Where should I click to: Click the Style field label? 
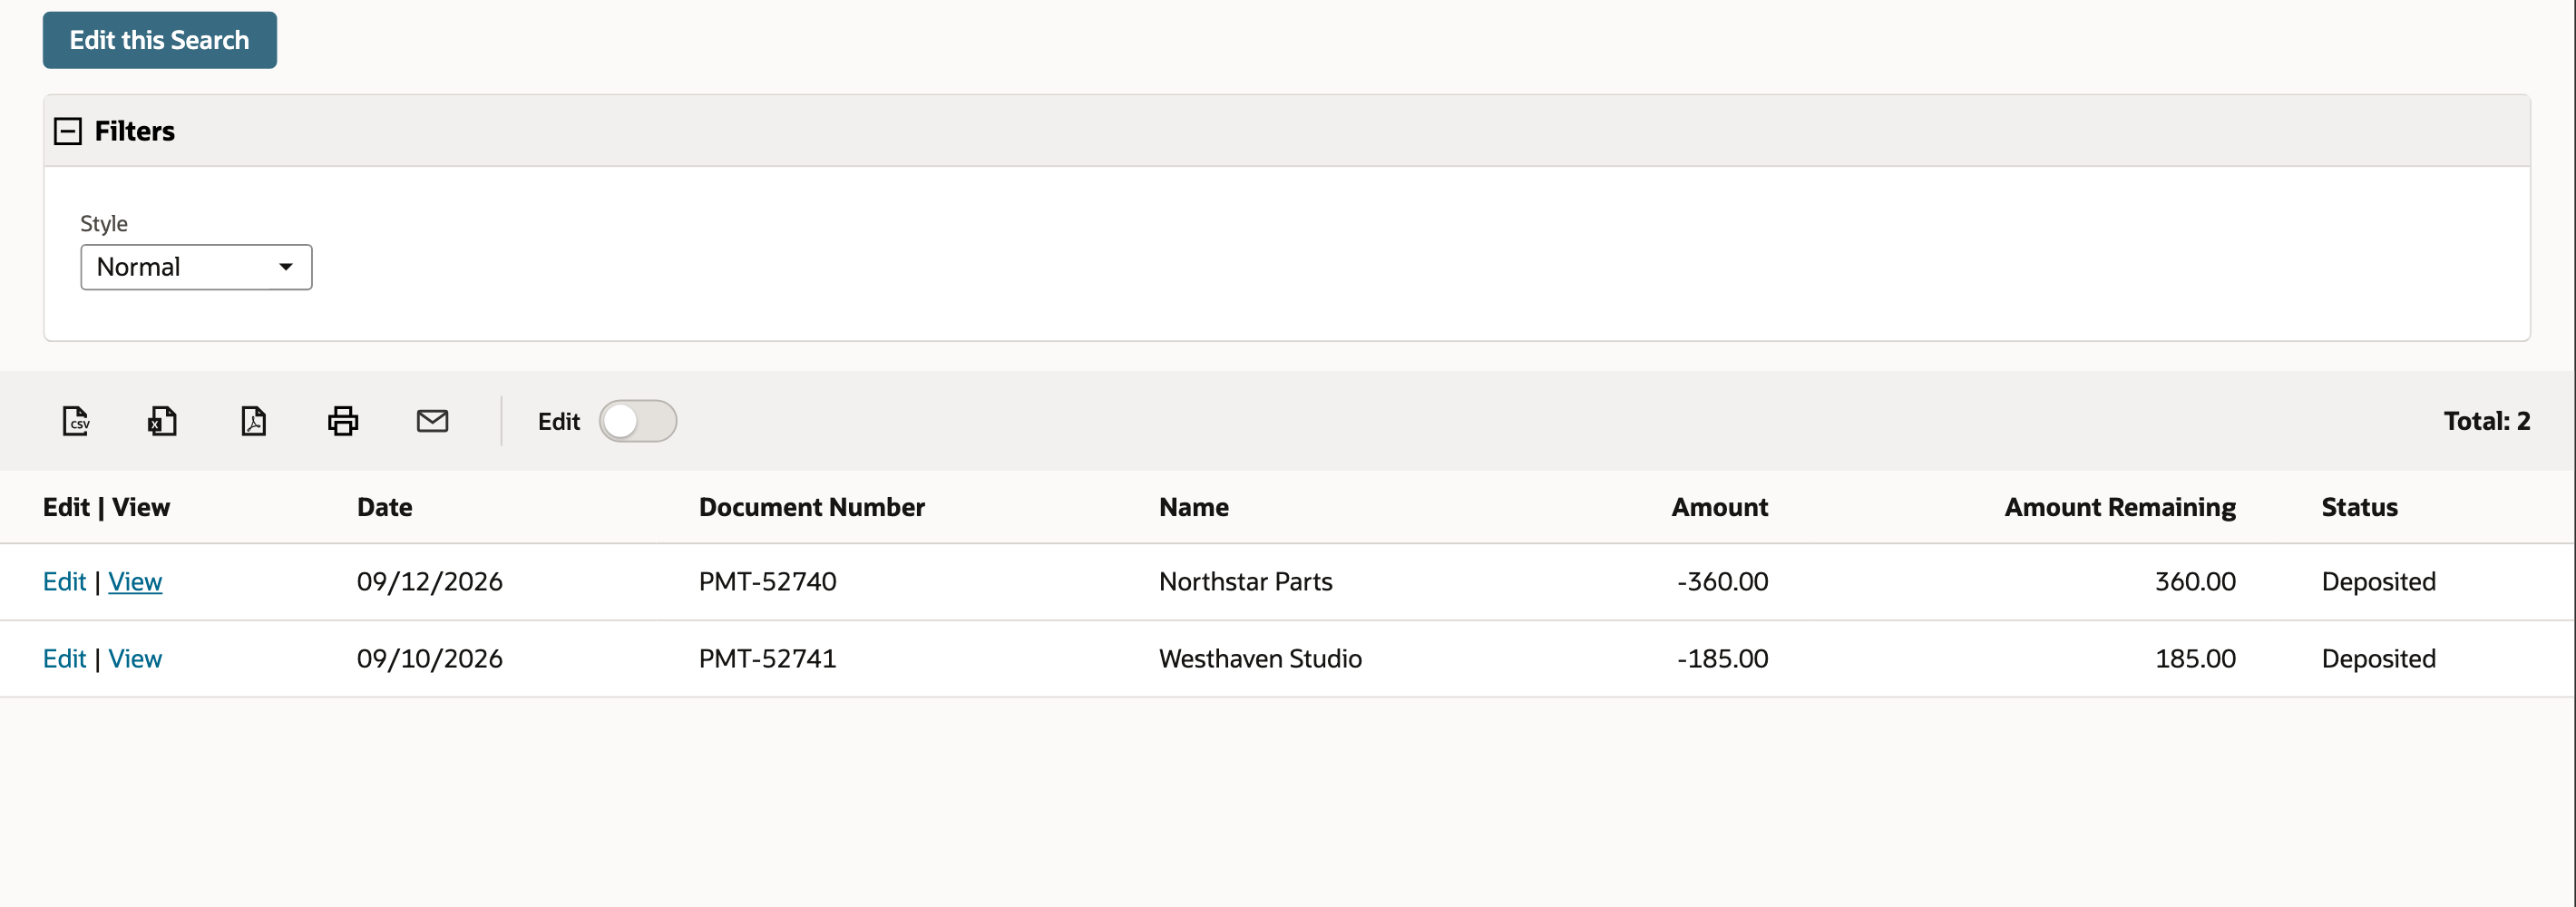point(104,223)
